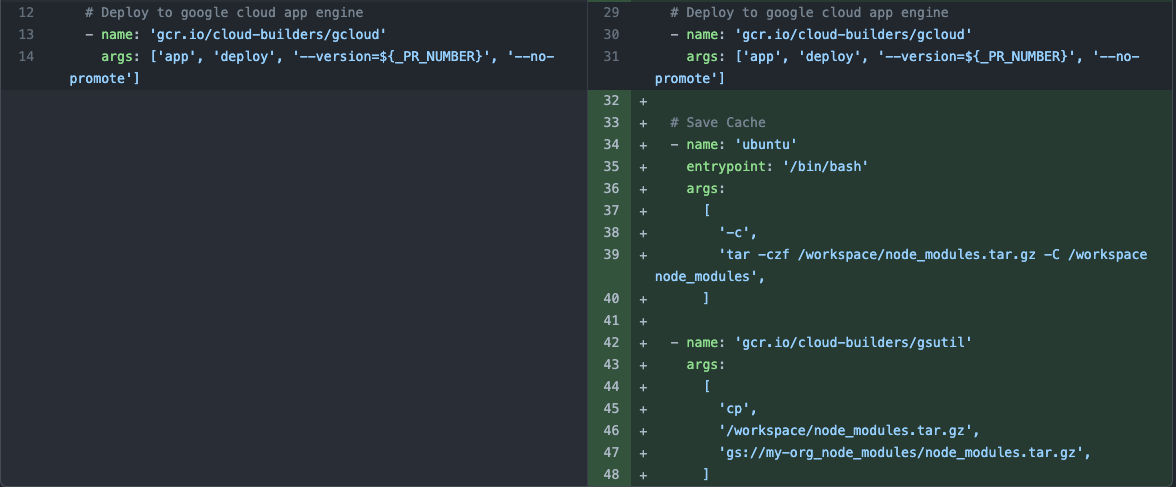Image resolution: width=1176 pixels, height=487 pixels.
Task: Click added line number 47
Action: click(610, 452)
